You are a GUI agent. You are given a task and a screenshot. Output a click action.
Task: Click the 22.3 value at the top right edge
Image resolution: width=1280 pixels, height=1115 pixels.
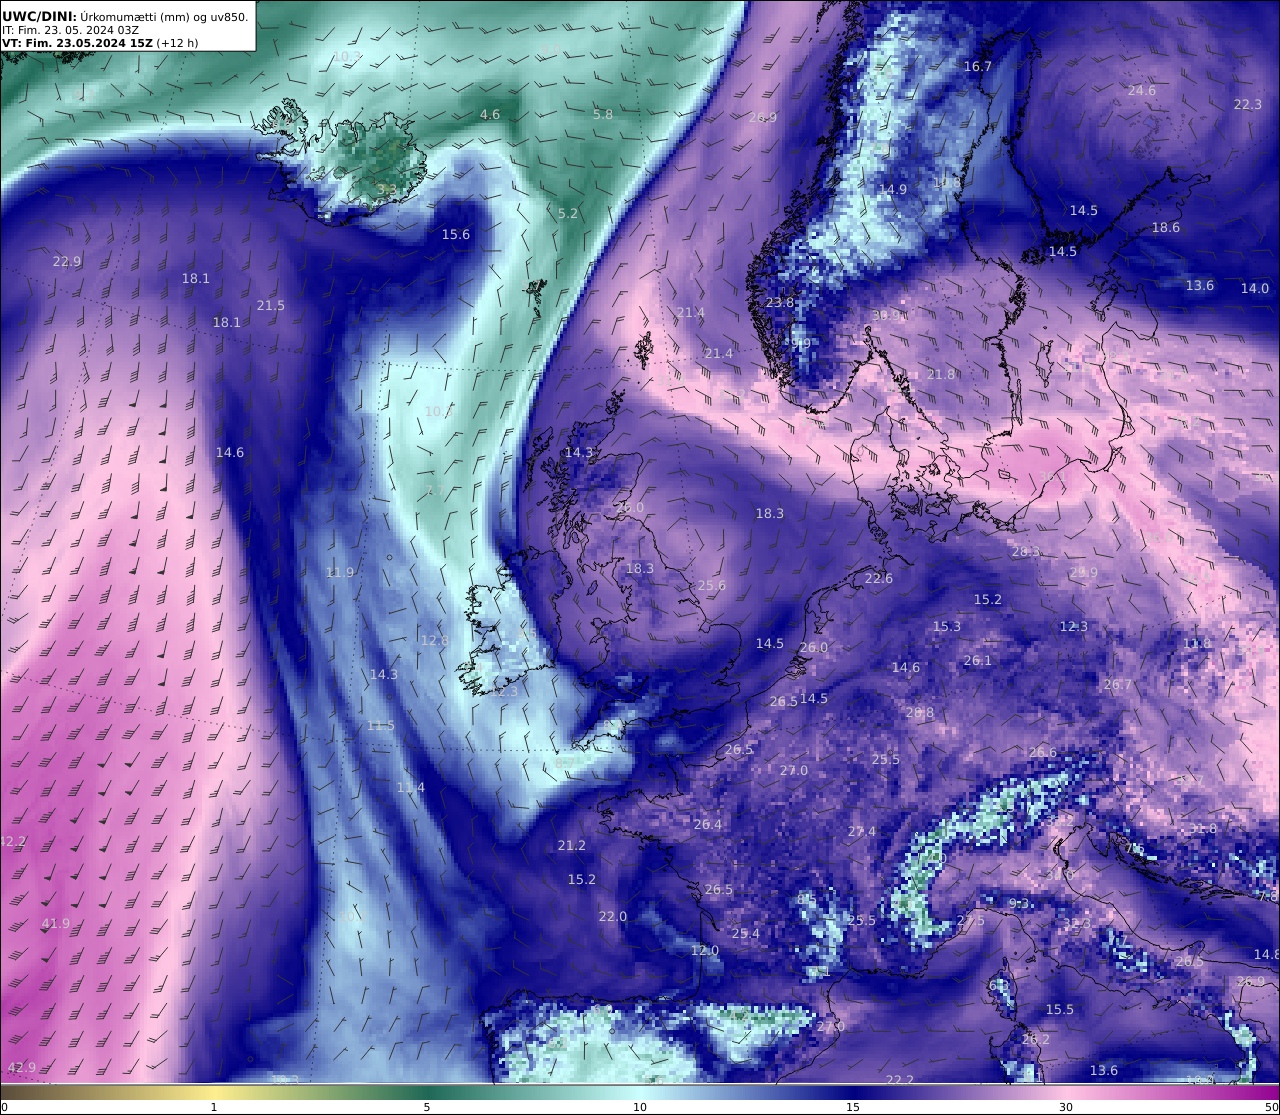[1247, 105]
